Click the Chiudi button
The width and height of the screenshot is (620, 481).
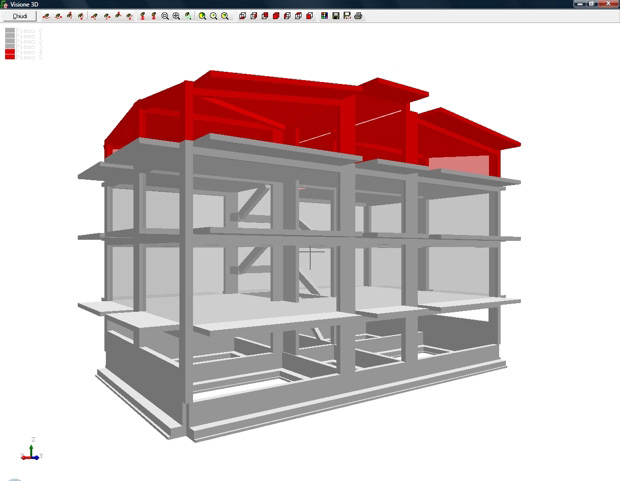tap(20, 16)
